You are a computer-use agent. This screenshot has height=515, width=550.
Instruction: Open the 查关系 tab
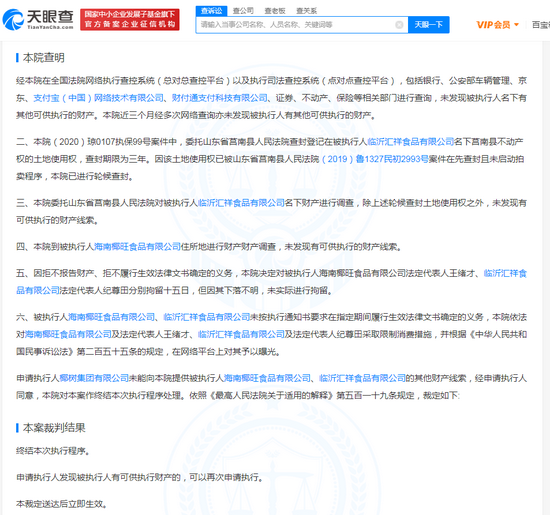tap(306, 11)
